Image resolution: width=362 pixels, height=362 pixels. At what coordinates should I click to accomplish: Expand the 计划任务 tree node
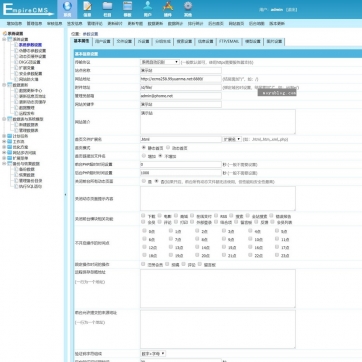pyautogui.click(x=4, y=136)
